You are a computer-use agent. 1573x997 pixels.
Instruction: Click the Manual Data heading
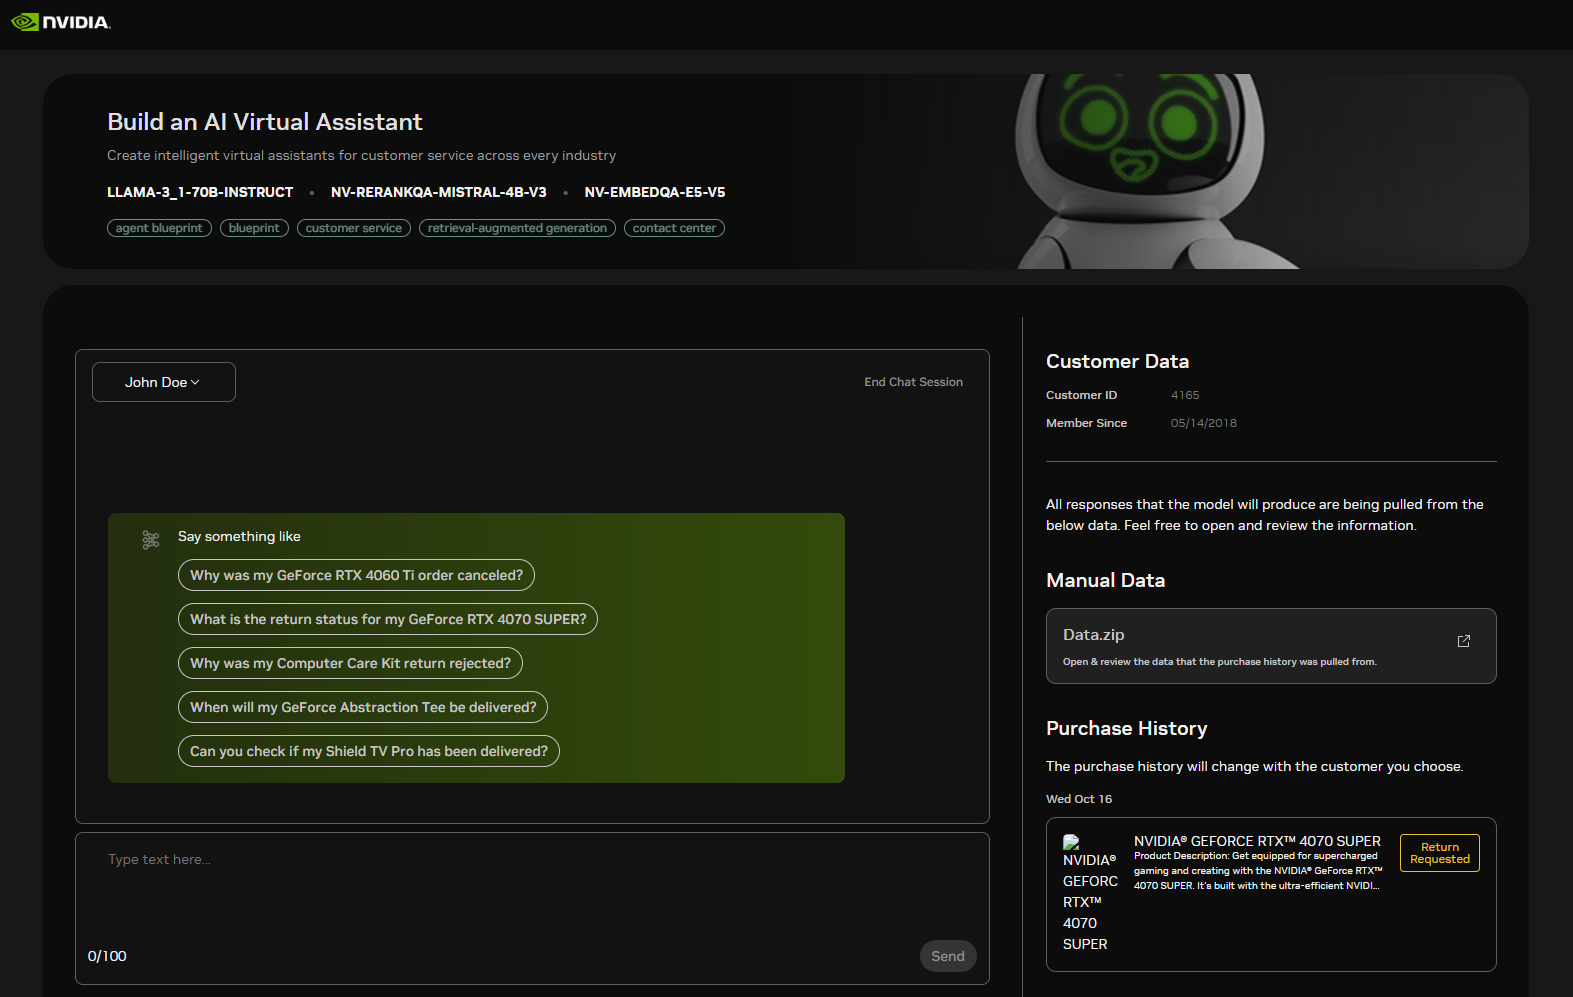pos(1105,580)
